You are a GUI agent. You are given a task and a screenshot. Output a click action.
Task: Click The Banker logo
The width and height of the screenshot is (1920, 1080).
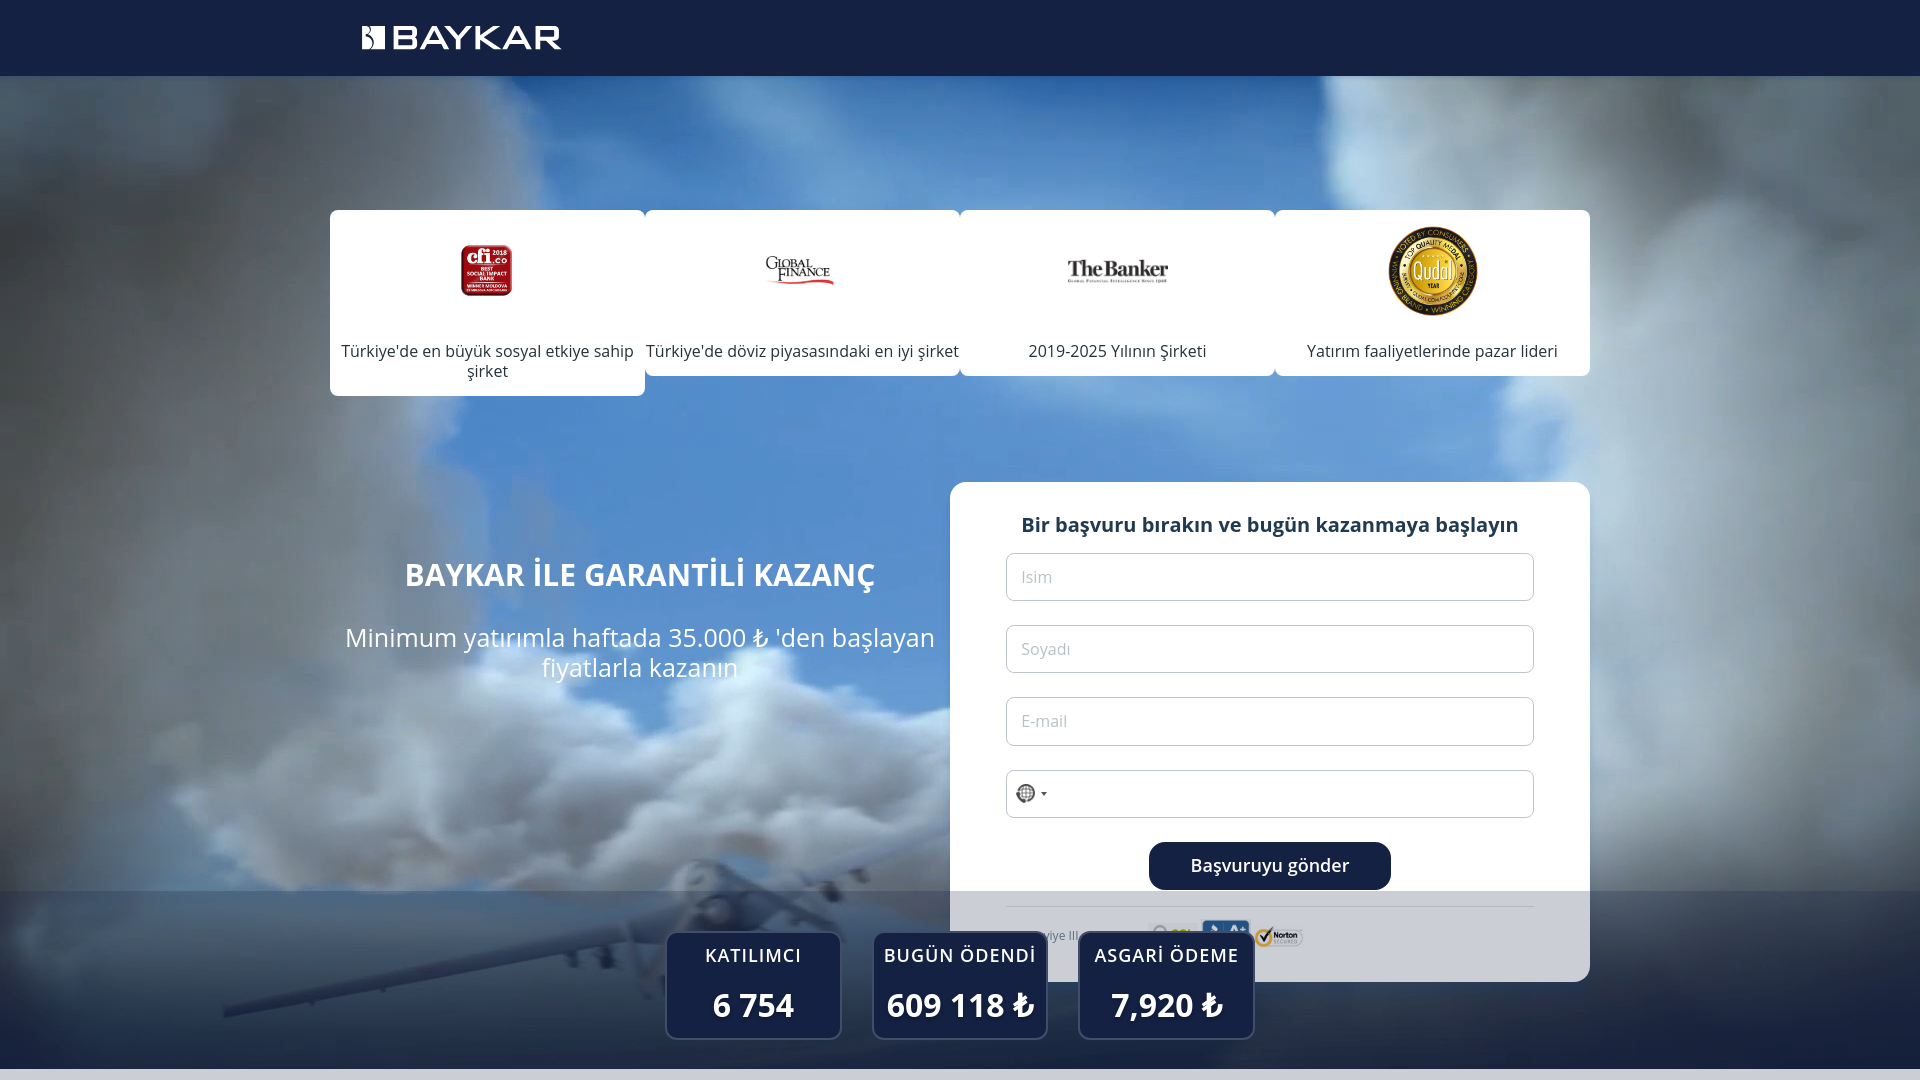point(1117,270)
